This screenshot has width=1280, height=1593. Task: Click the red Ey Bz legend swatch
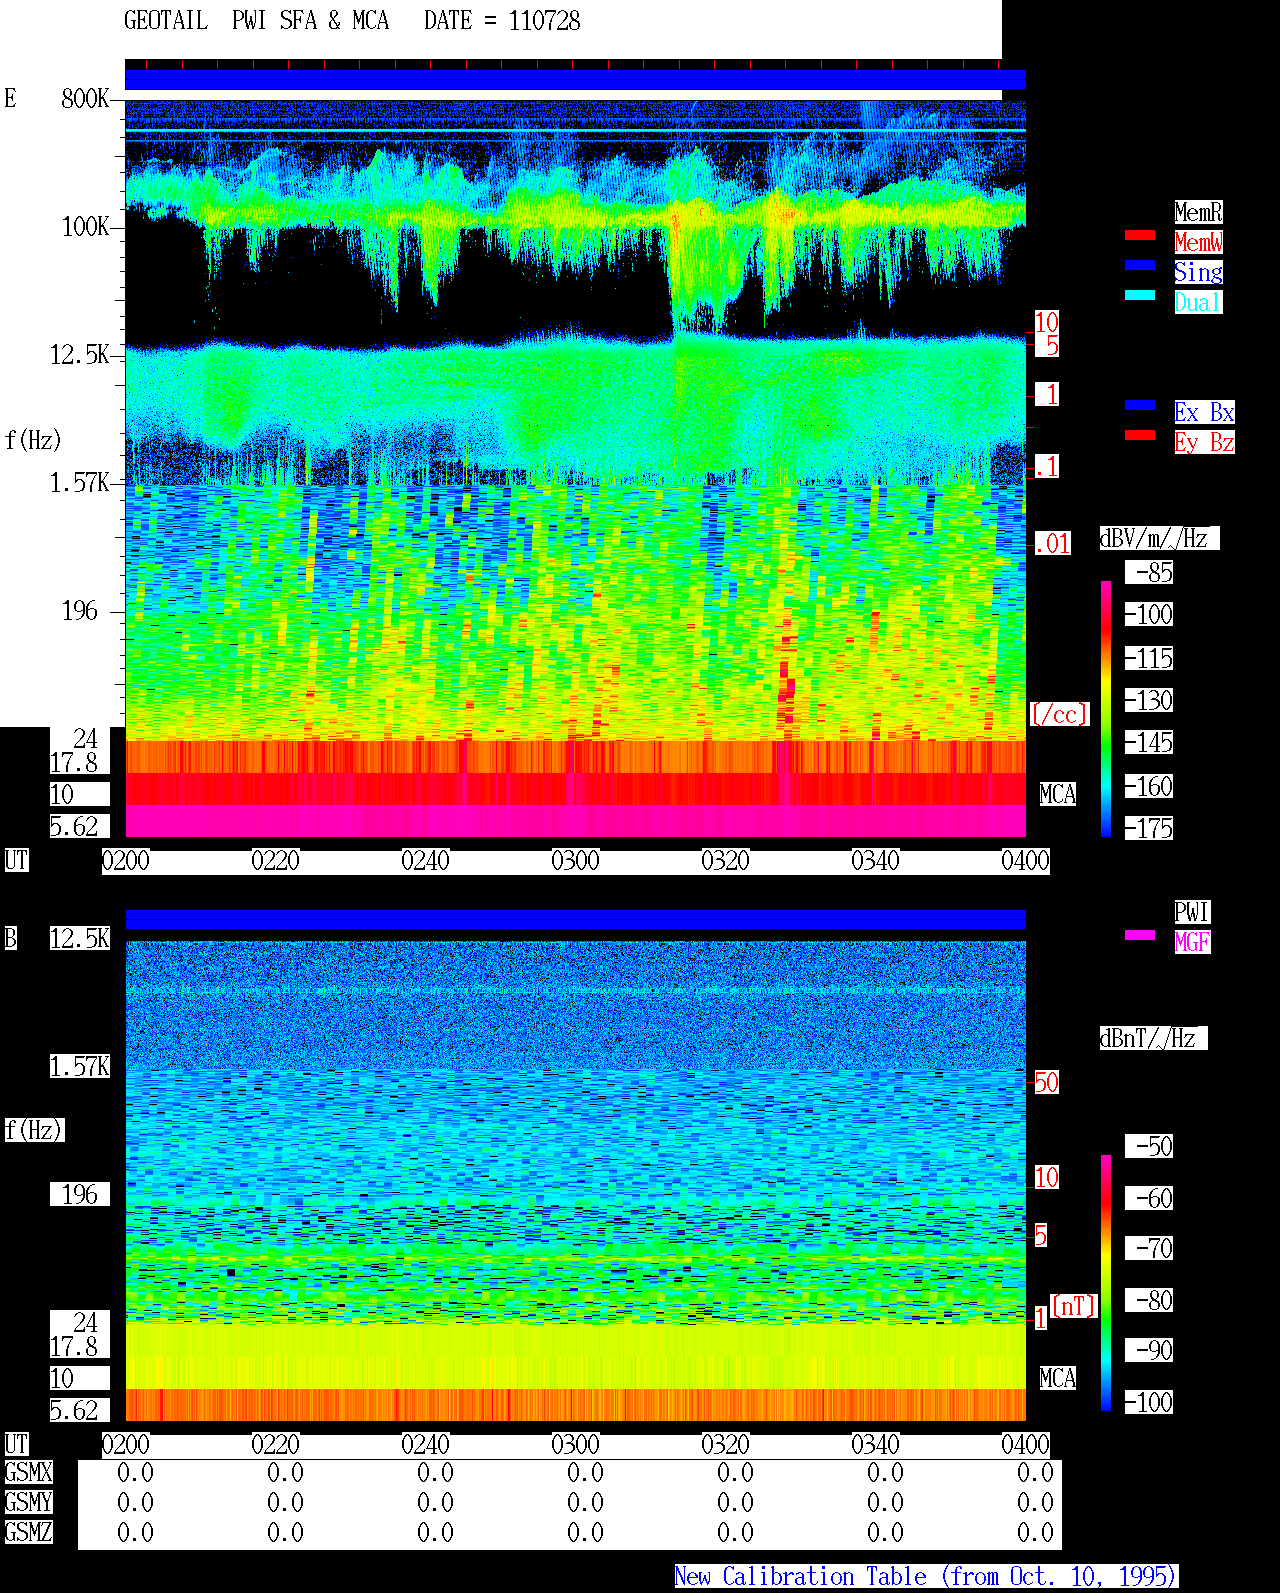(x=1140, y=435)
